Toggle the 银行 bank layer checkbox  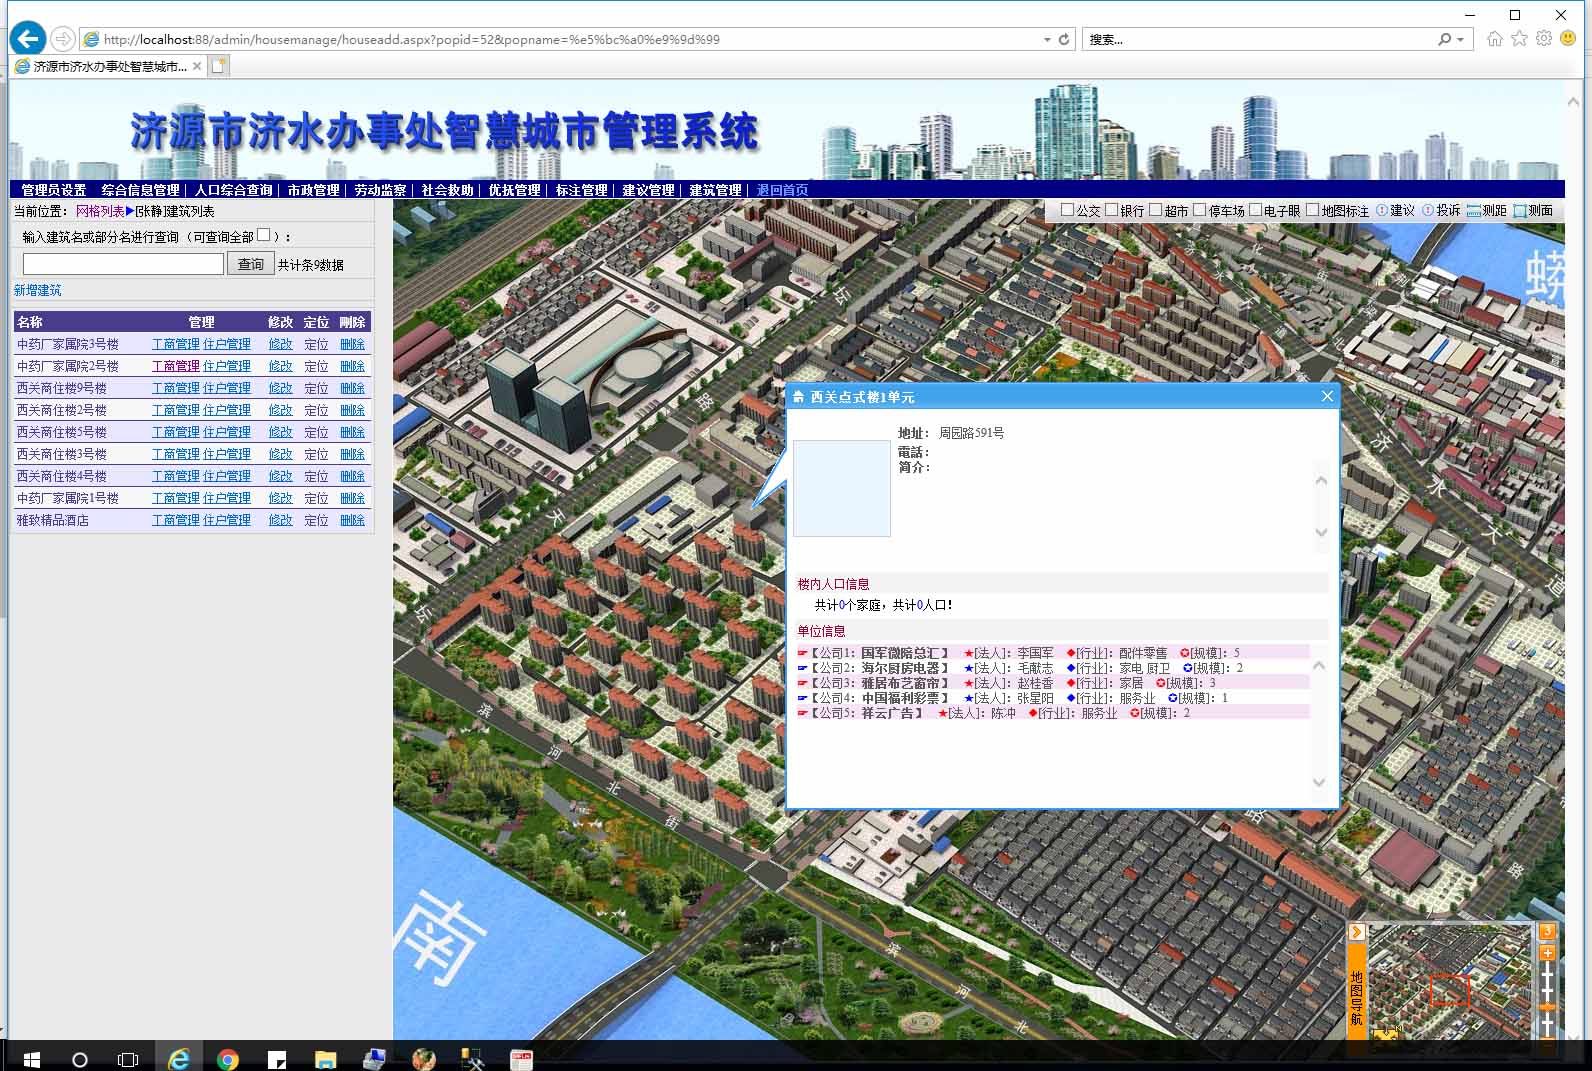[1111, 210]
